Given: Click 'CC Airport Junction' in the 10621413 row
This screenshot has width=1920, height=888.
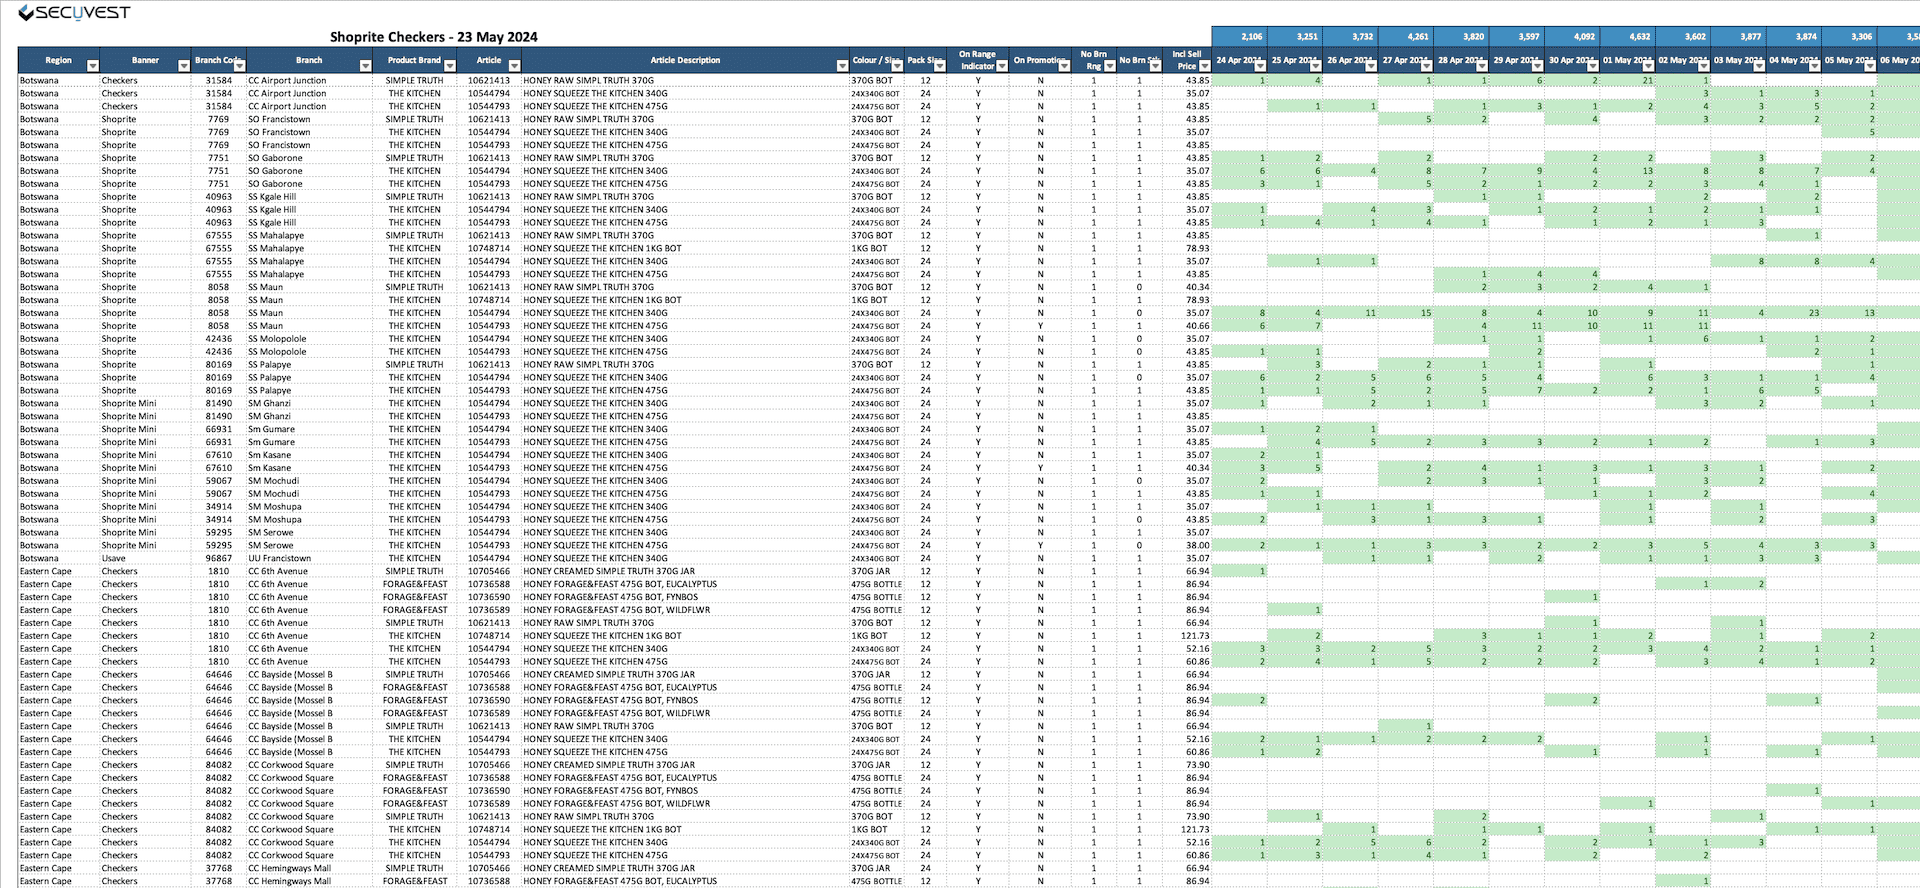Looking at the screenshot, I should (x=287, y=81).
